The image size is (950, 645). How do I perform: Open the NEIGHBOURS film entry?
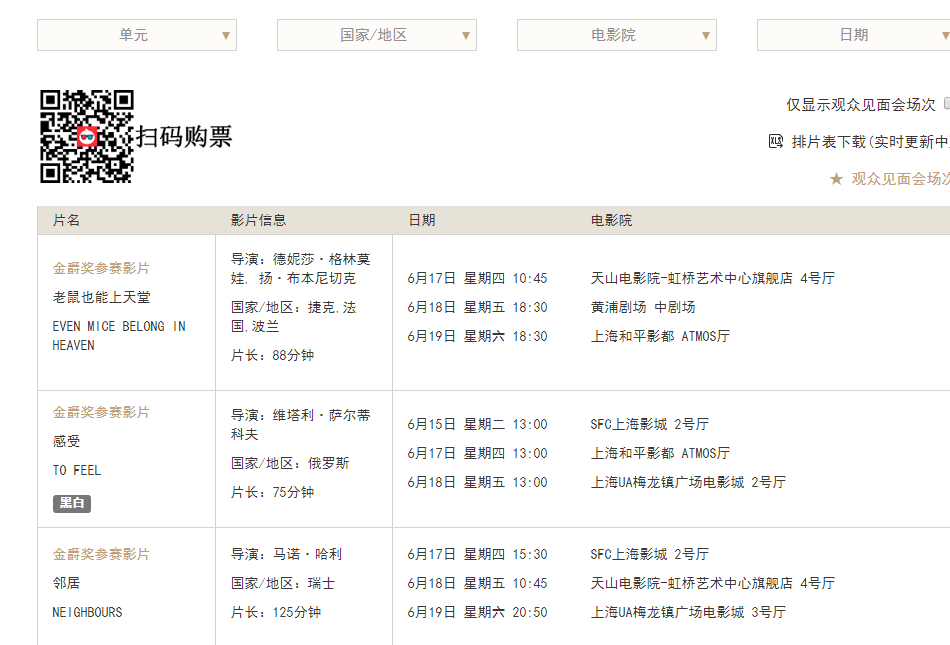pyautogui.click(x=87, y=612)
